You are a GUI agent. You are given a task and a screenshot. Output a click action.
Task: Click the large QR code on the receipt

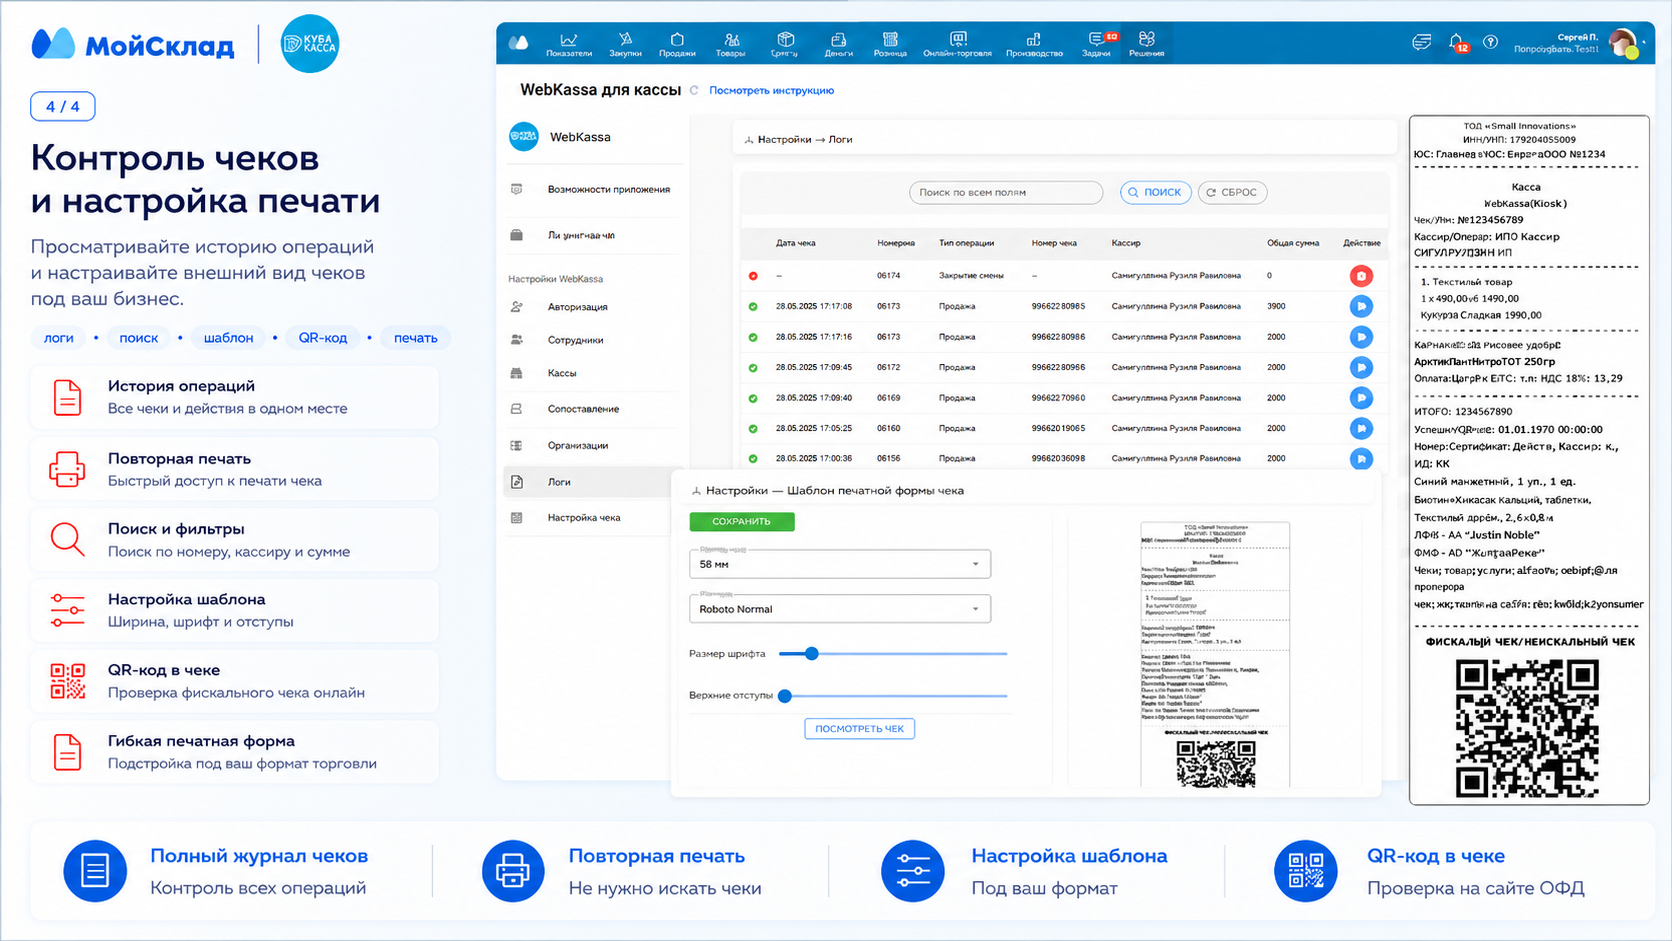tap(1527, 728)
